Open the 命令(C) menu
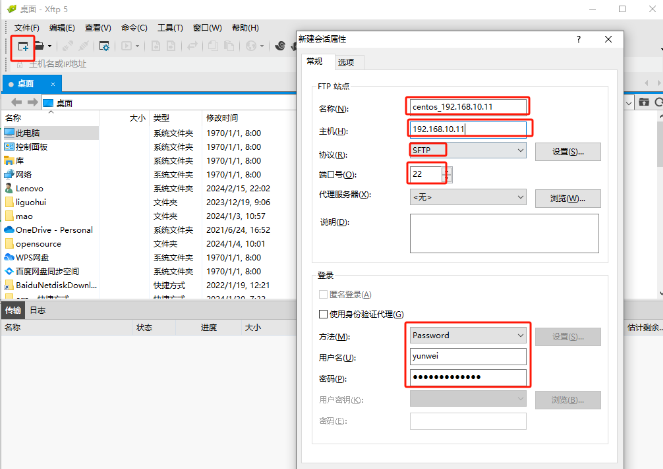 (134, 28)
